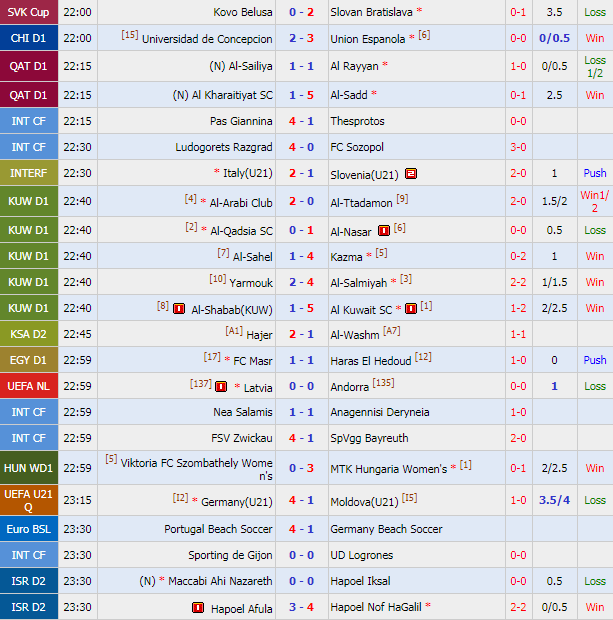
Task: Click the red card icon before Hapoel Afula
Action: pos(198,607)
